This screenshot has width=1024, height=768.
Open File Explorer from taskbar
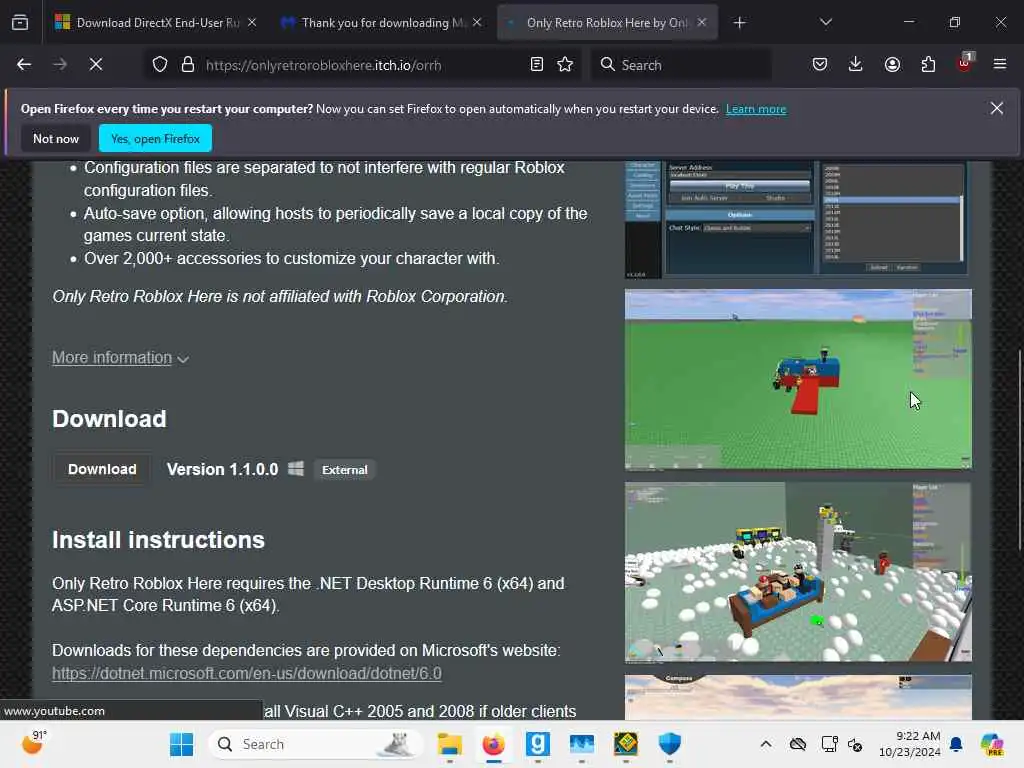[449, 744]
